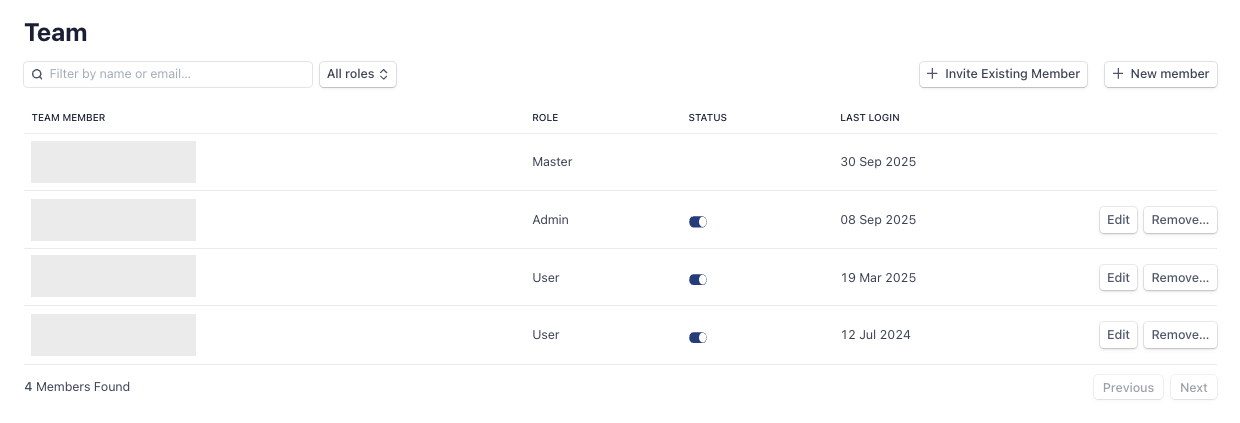
Task: Toggle status for user with 12 Jul 2024 login
Action: (698, 338)
